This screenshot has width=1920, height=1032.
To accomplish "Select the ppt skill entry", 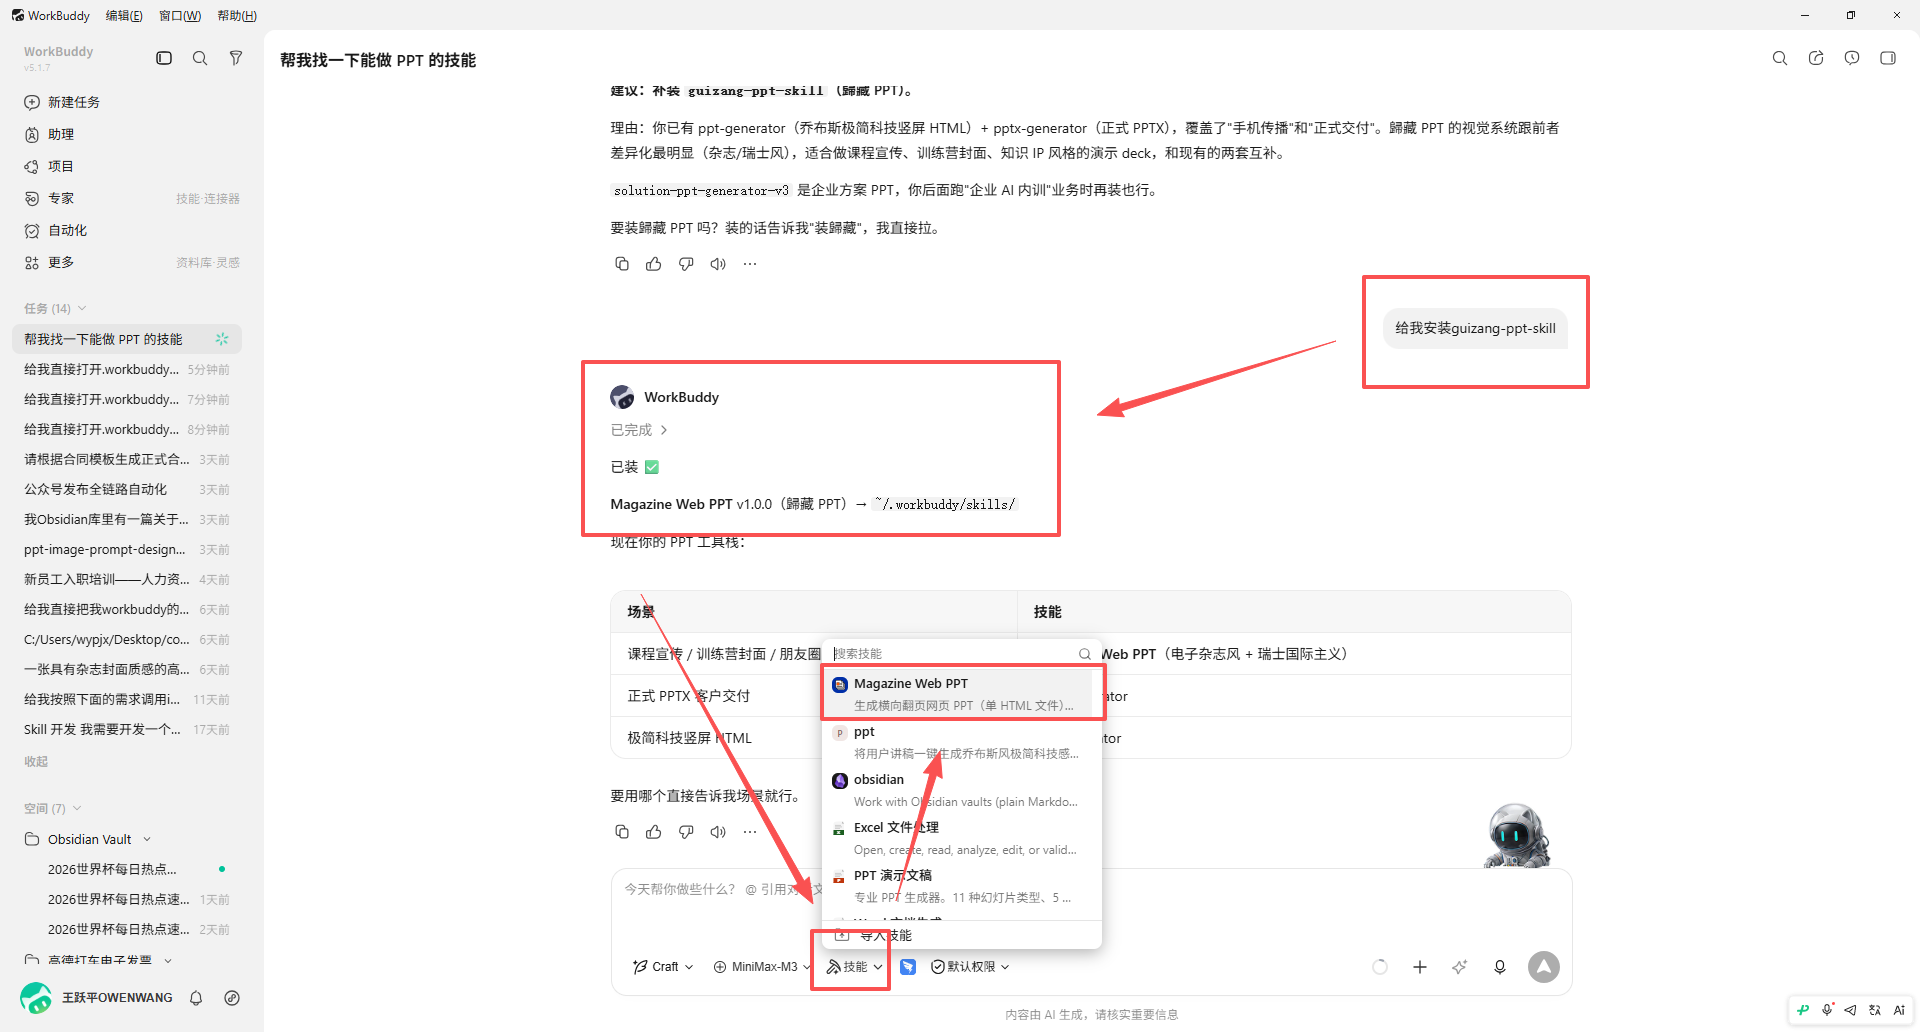I will coord(962,742).
